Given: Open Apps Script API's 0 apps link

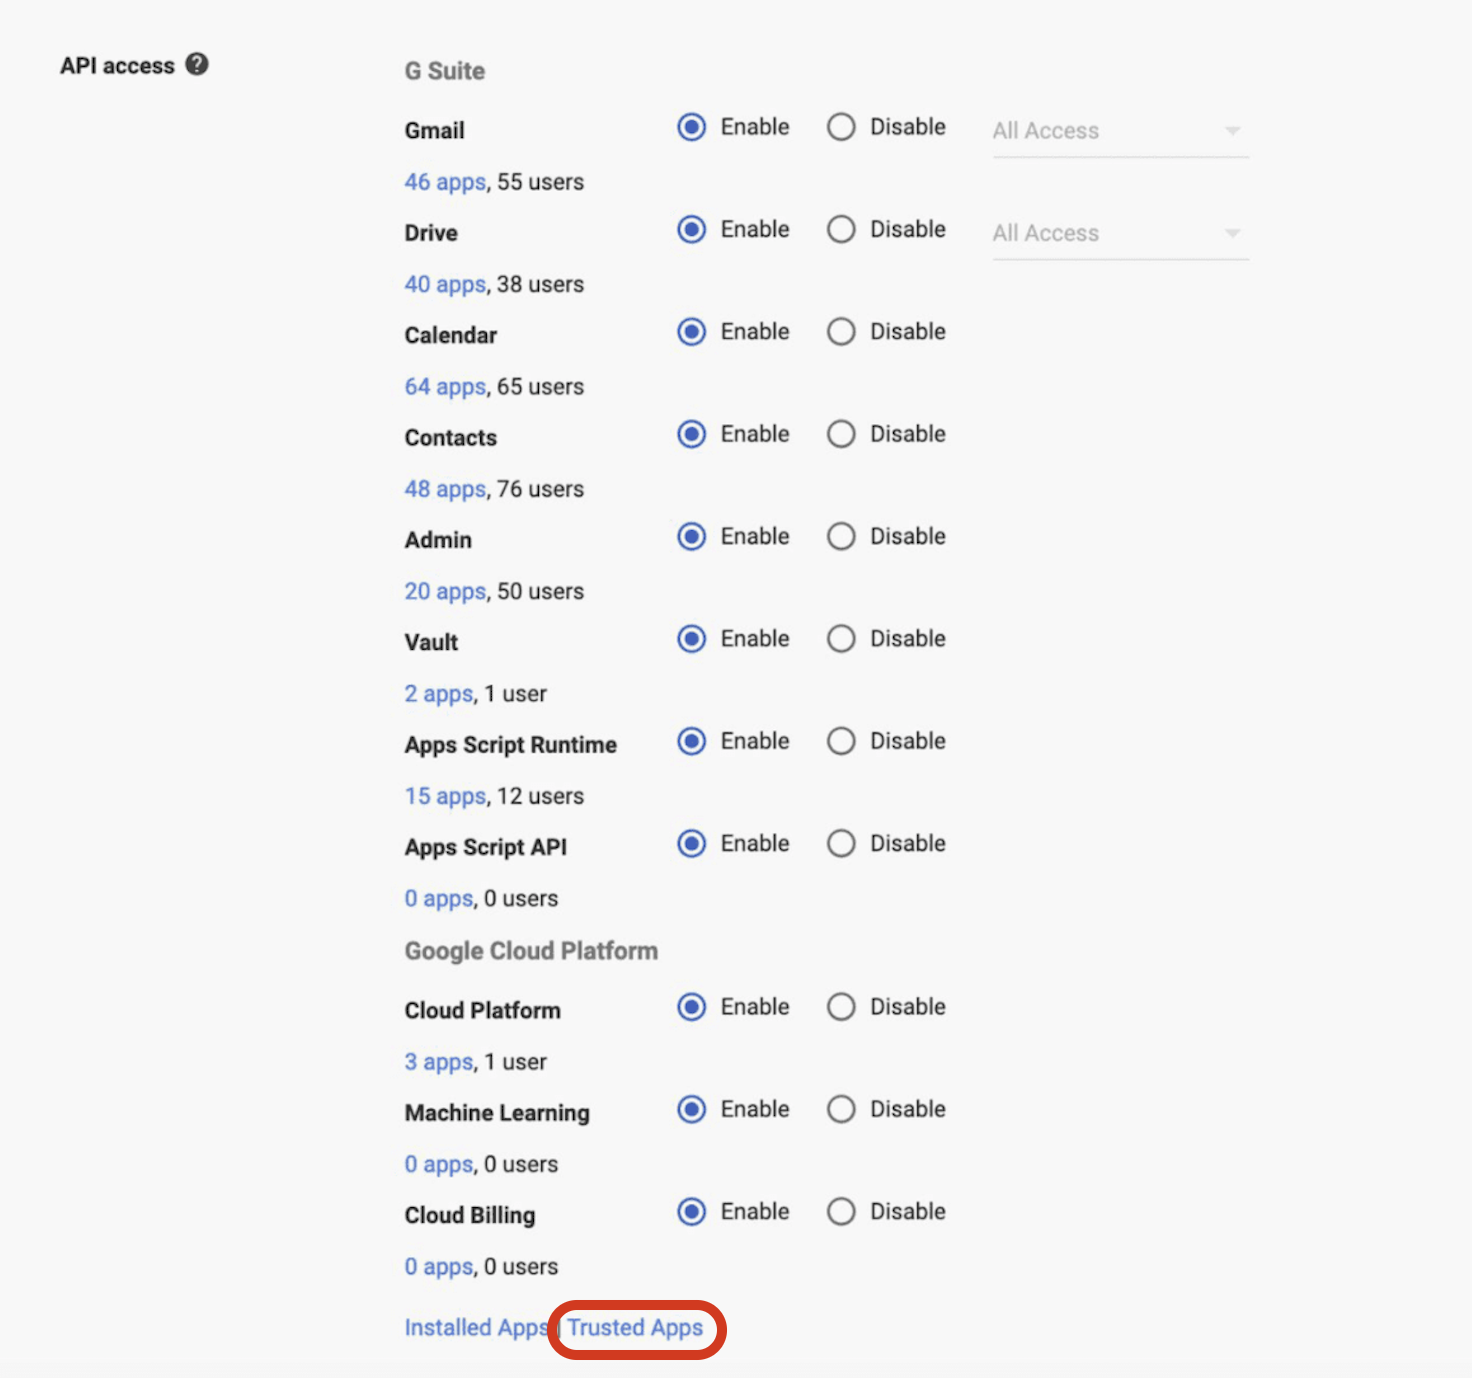Looking at the screenshot, I should point(439,898).
